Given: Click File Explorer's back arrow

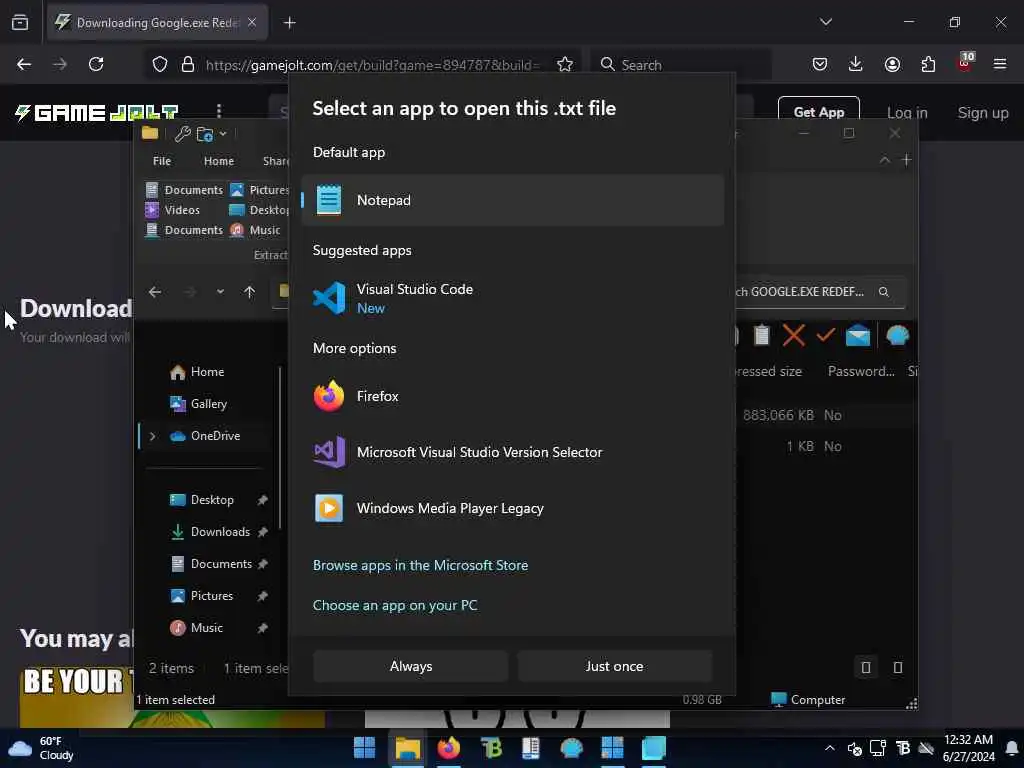Looking at the screenshot, I should [155, 292].
